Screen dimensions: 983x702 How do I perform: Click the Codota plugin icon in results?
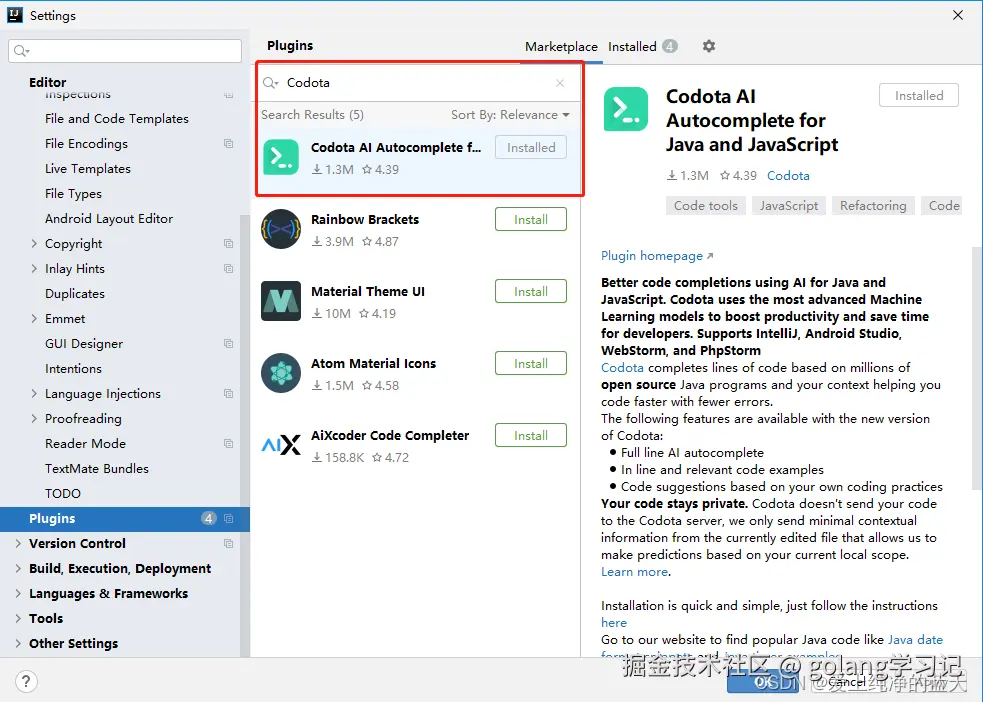pyautogui.click(x=281, y=157)
